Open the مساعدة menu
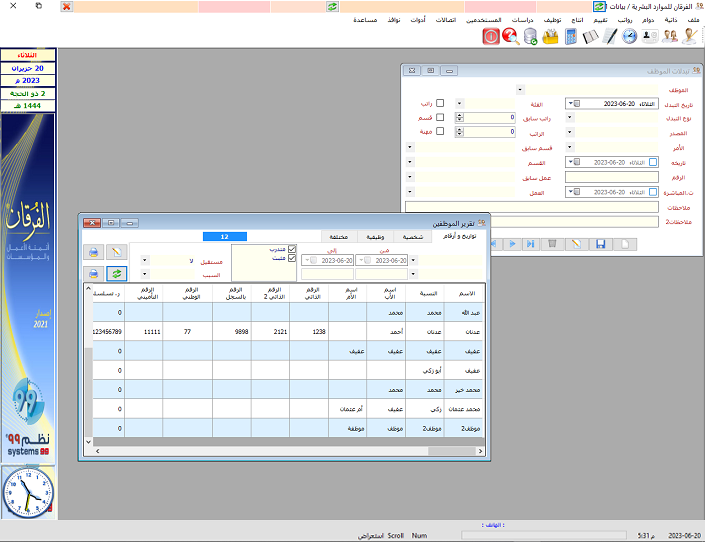Viewport: 705px width, 542px height. [x=371, y=19]
